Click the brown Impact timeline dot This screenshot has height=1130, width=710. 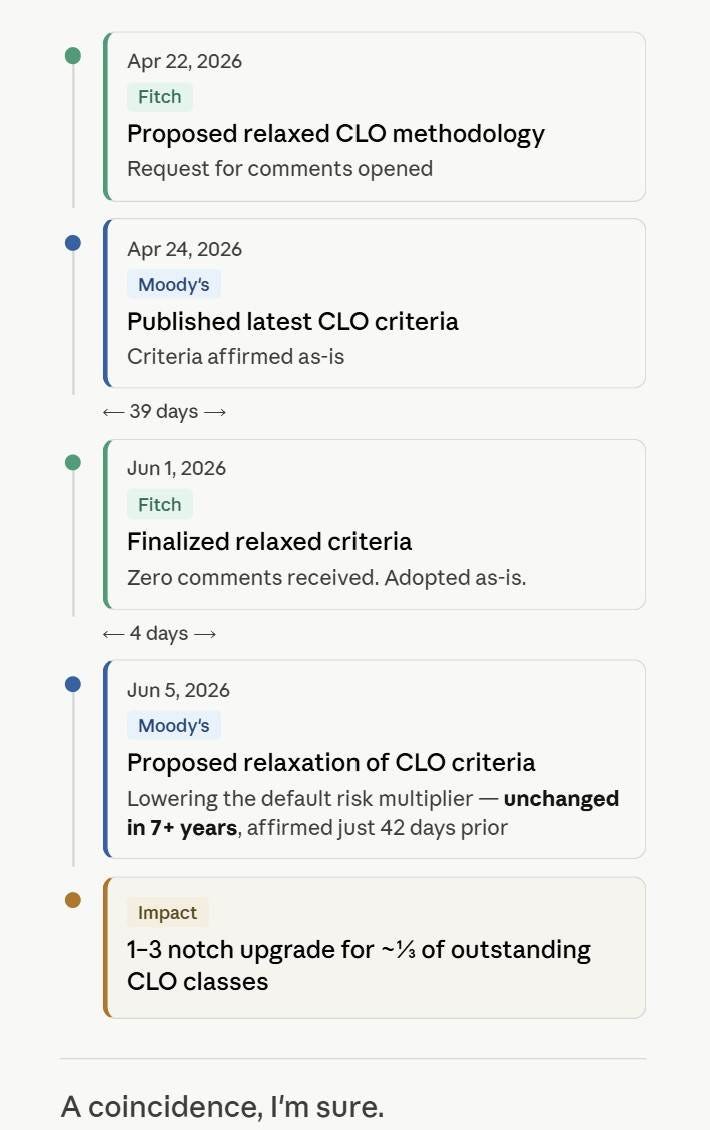tap(73, 899)
